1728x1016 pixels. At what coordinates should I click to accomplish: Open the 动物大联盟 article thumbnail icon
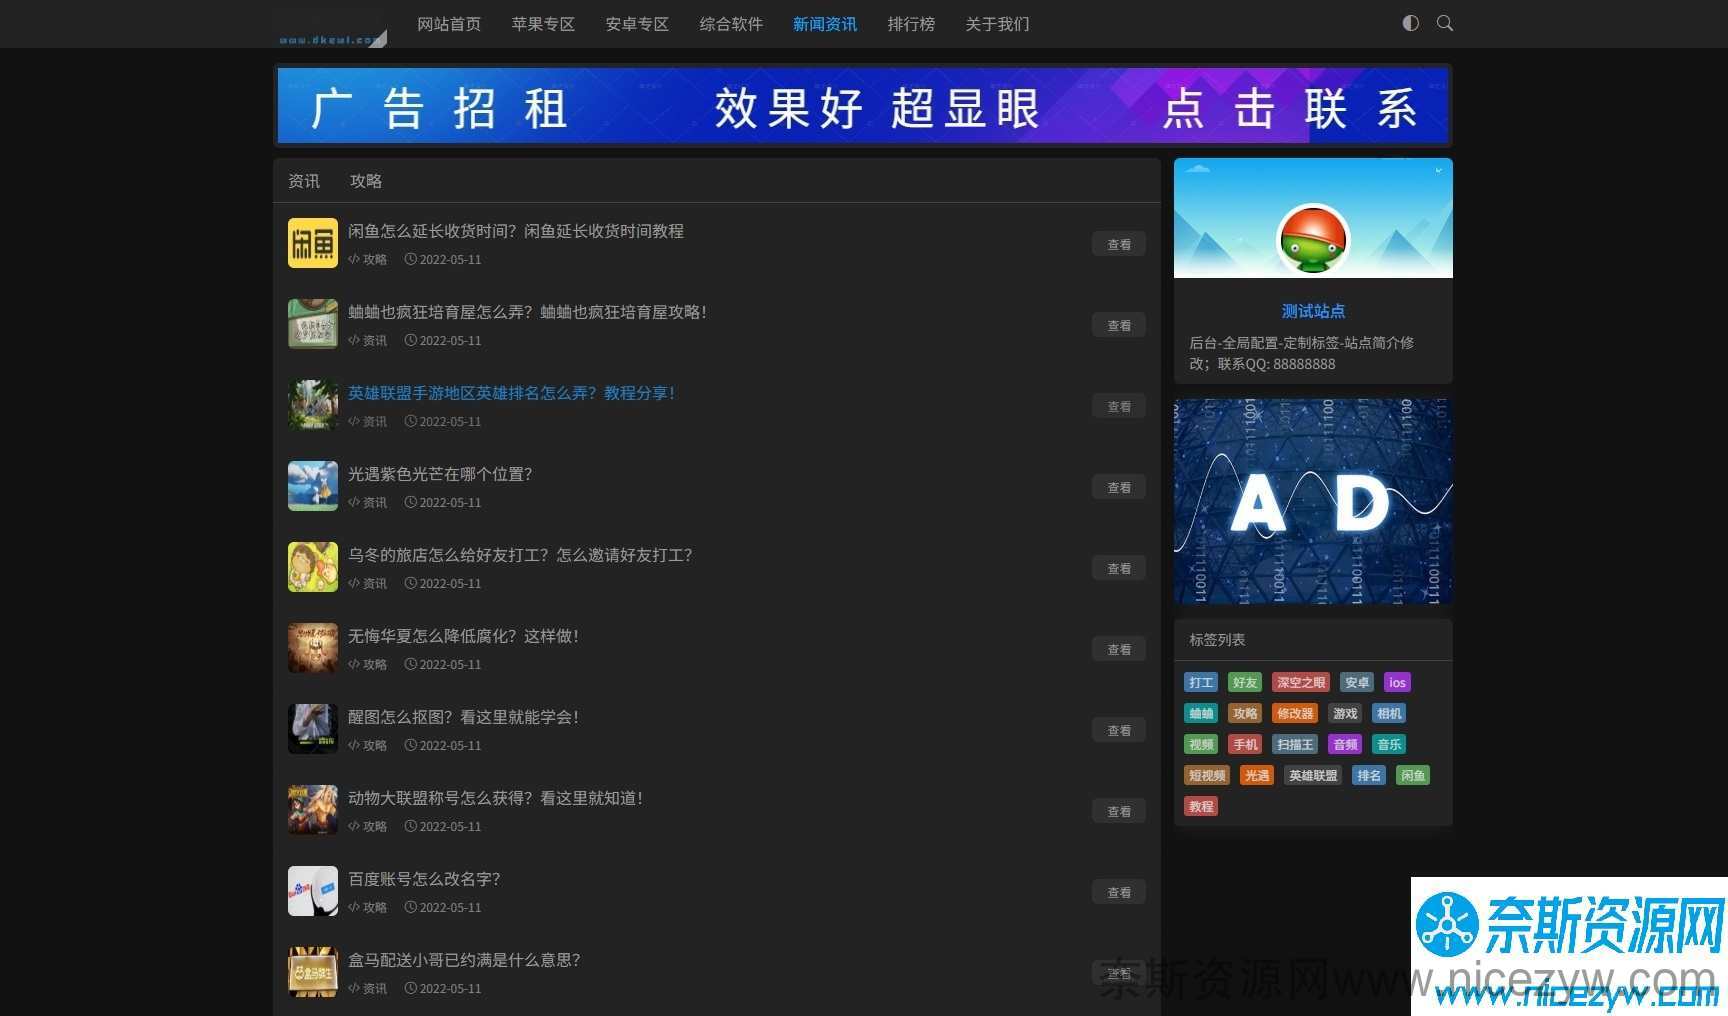[x=313, y=810]
